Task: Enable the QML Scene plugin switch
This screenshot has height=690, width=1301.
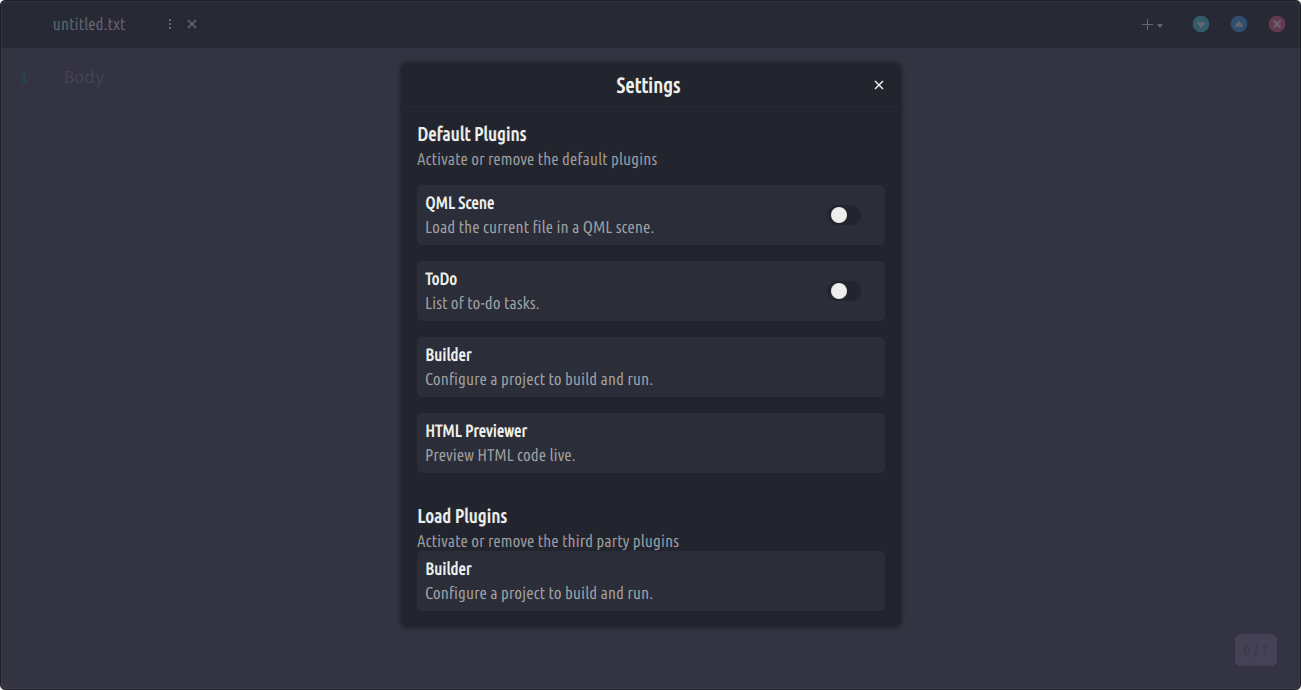Action: [844, 215]
